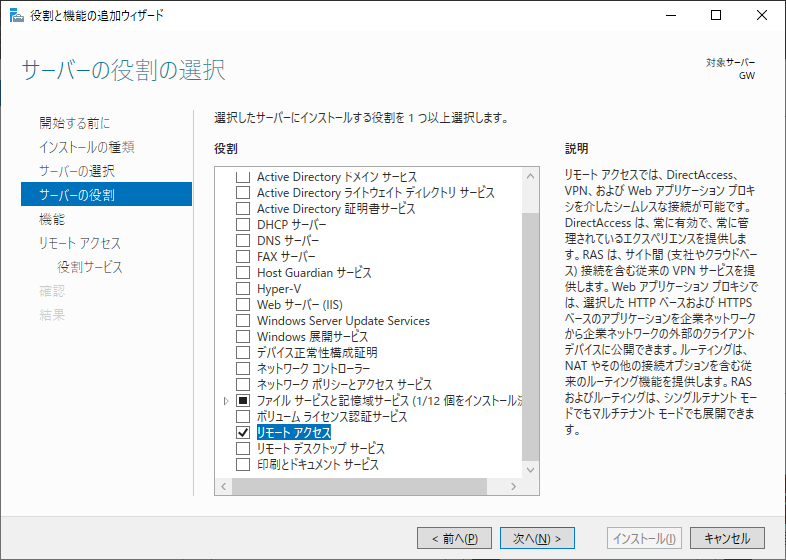Select the Host Guardian サービス label

(x=314, y=273)
